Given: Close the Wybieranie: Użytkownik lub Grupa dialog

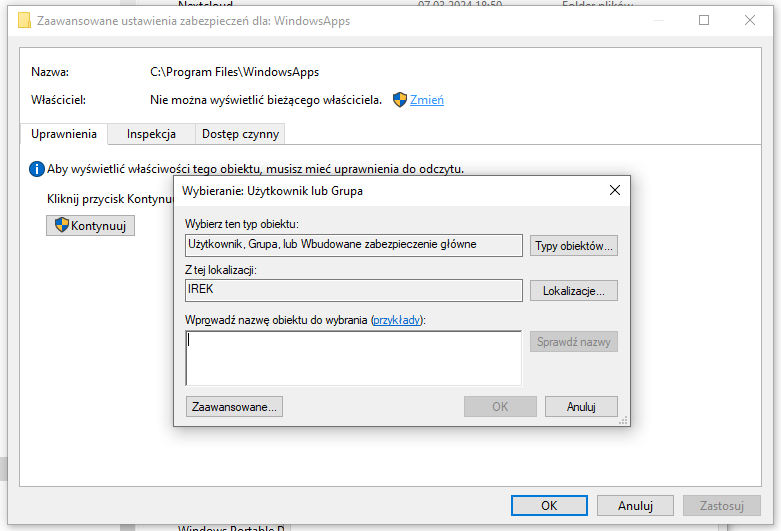Looking at the screenshot, I should [615, 190].
